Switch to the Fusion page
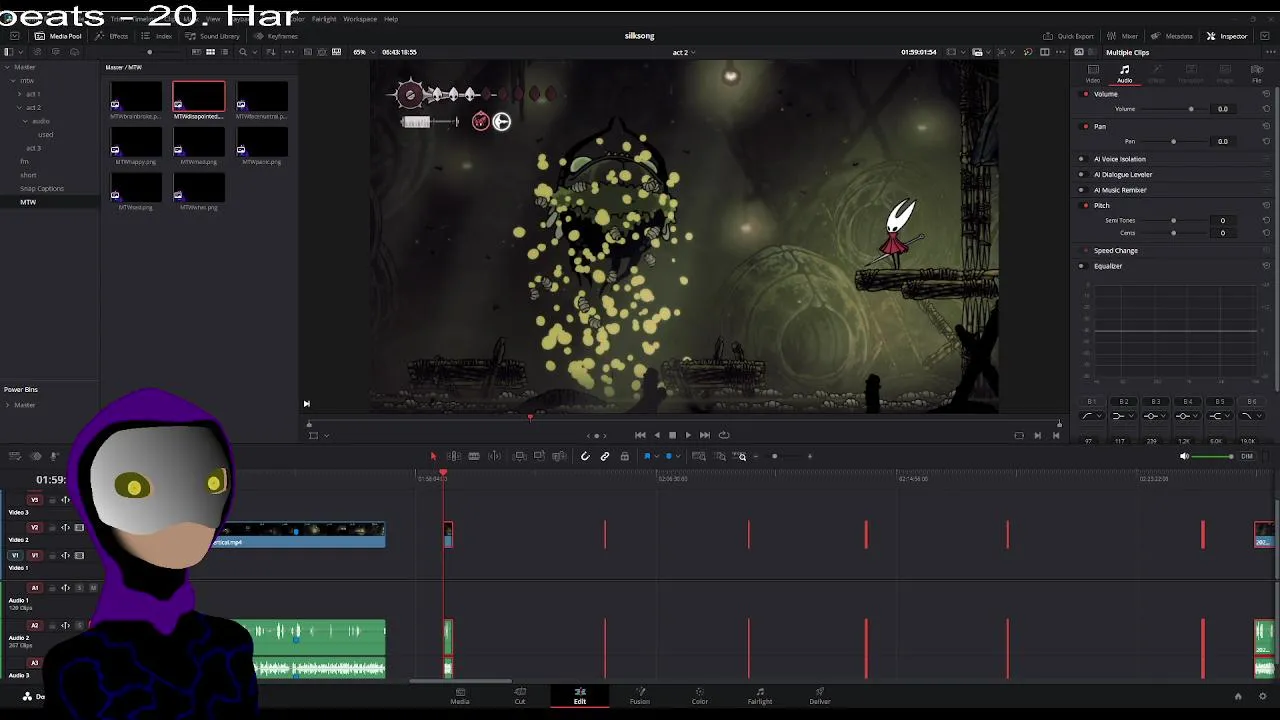This screenshot has height=720, width=1280. point(640,696)
